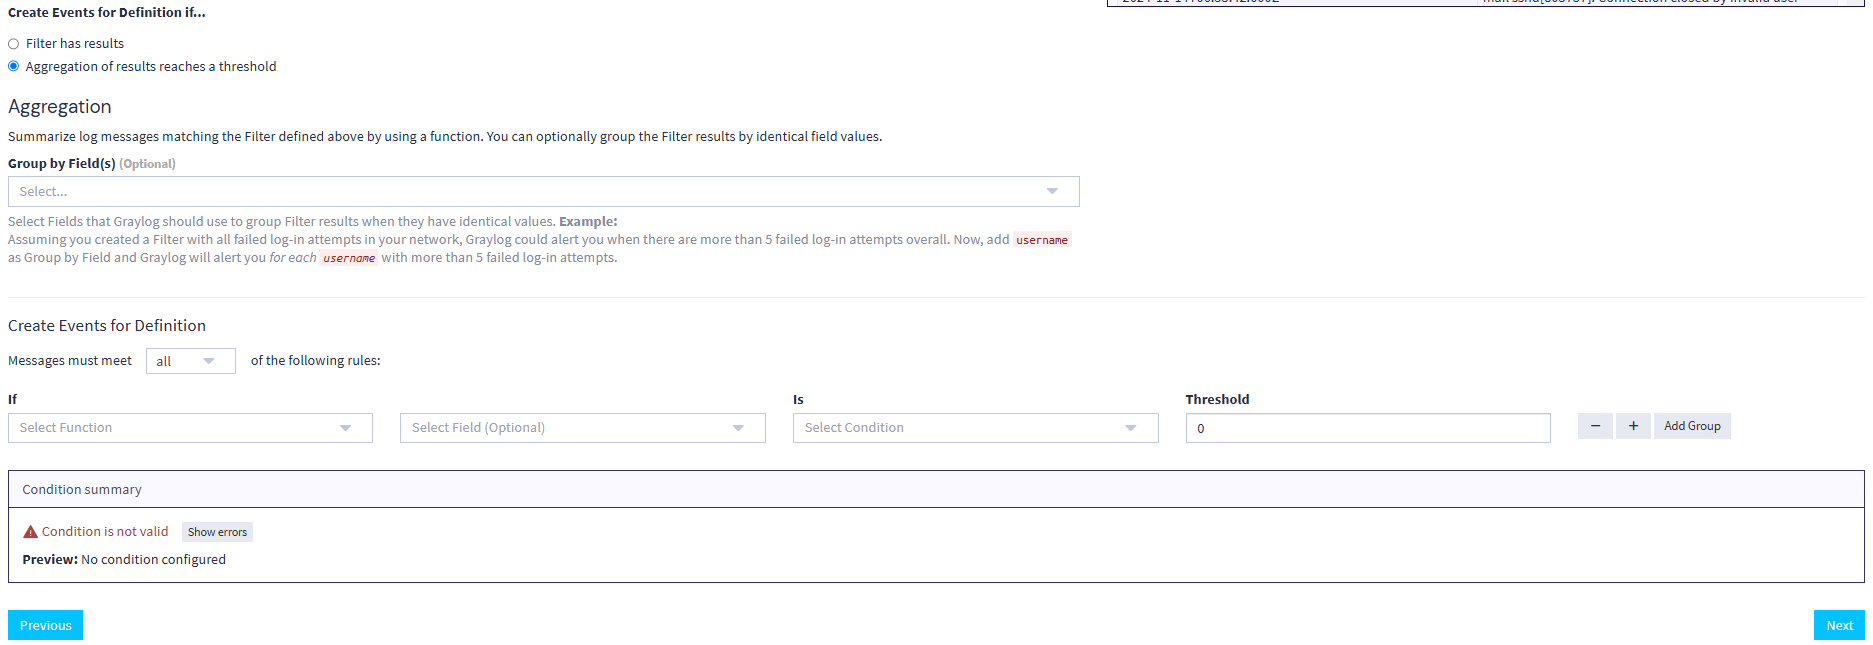Expand the Select Condition dropdown
The height and width of the screenshot is (645, 1873).
point(975,428)
